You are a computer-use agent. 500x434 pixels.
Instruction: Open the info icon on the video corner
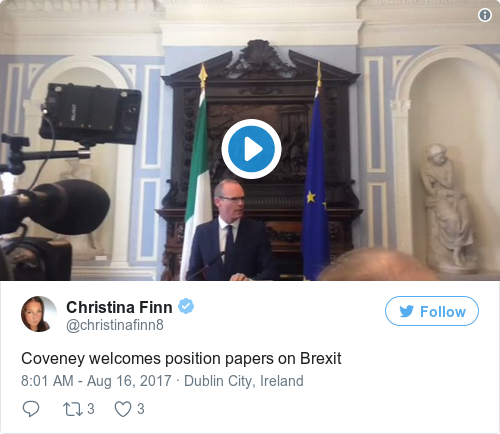coord(485,15)
